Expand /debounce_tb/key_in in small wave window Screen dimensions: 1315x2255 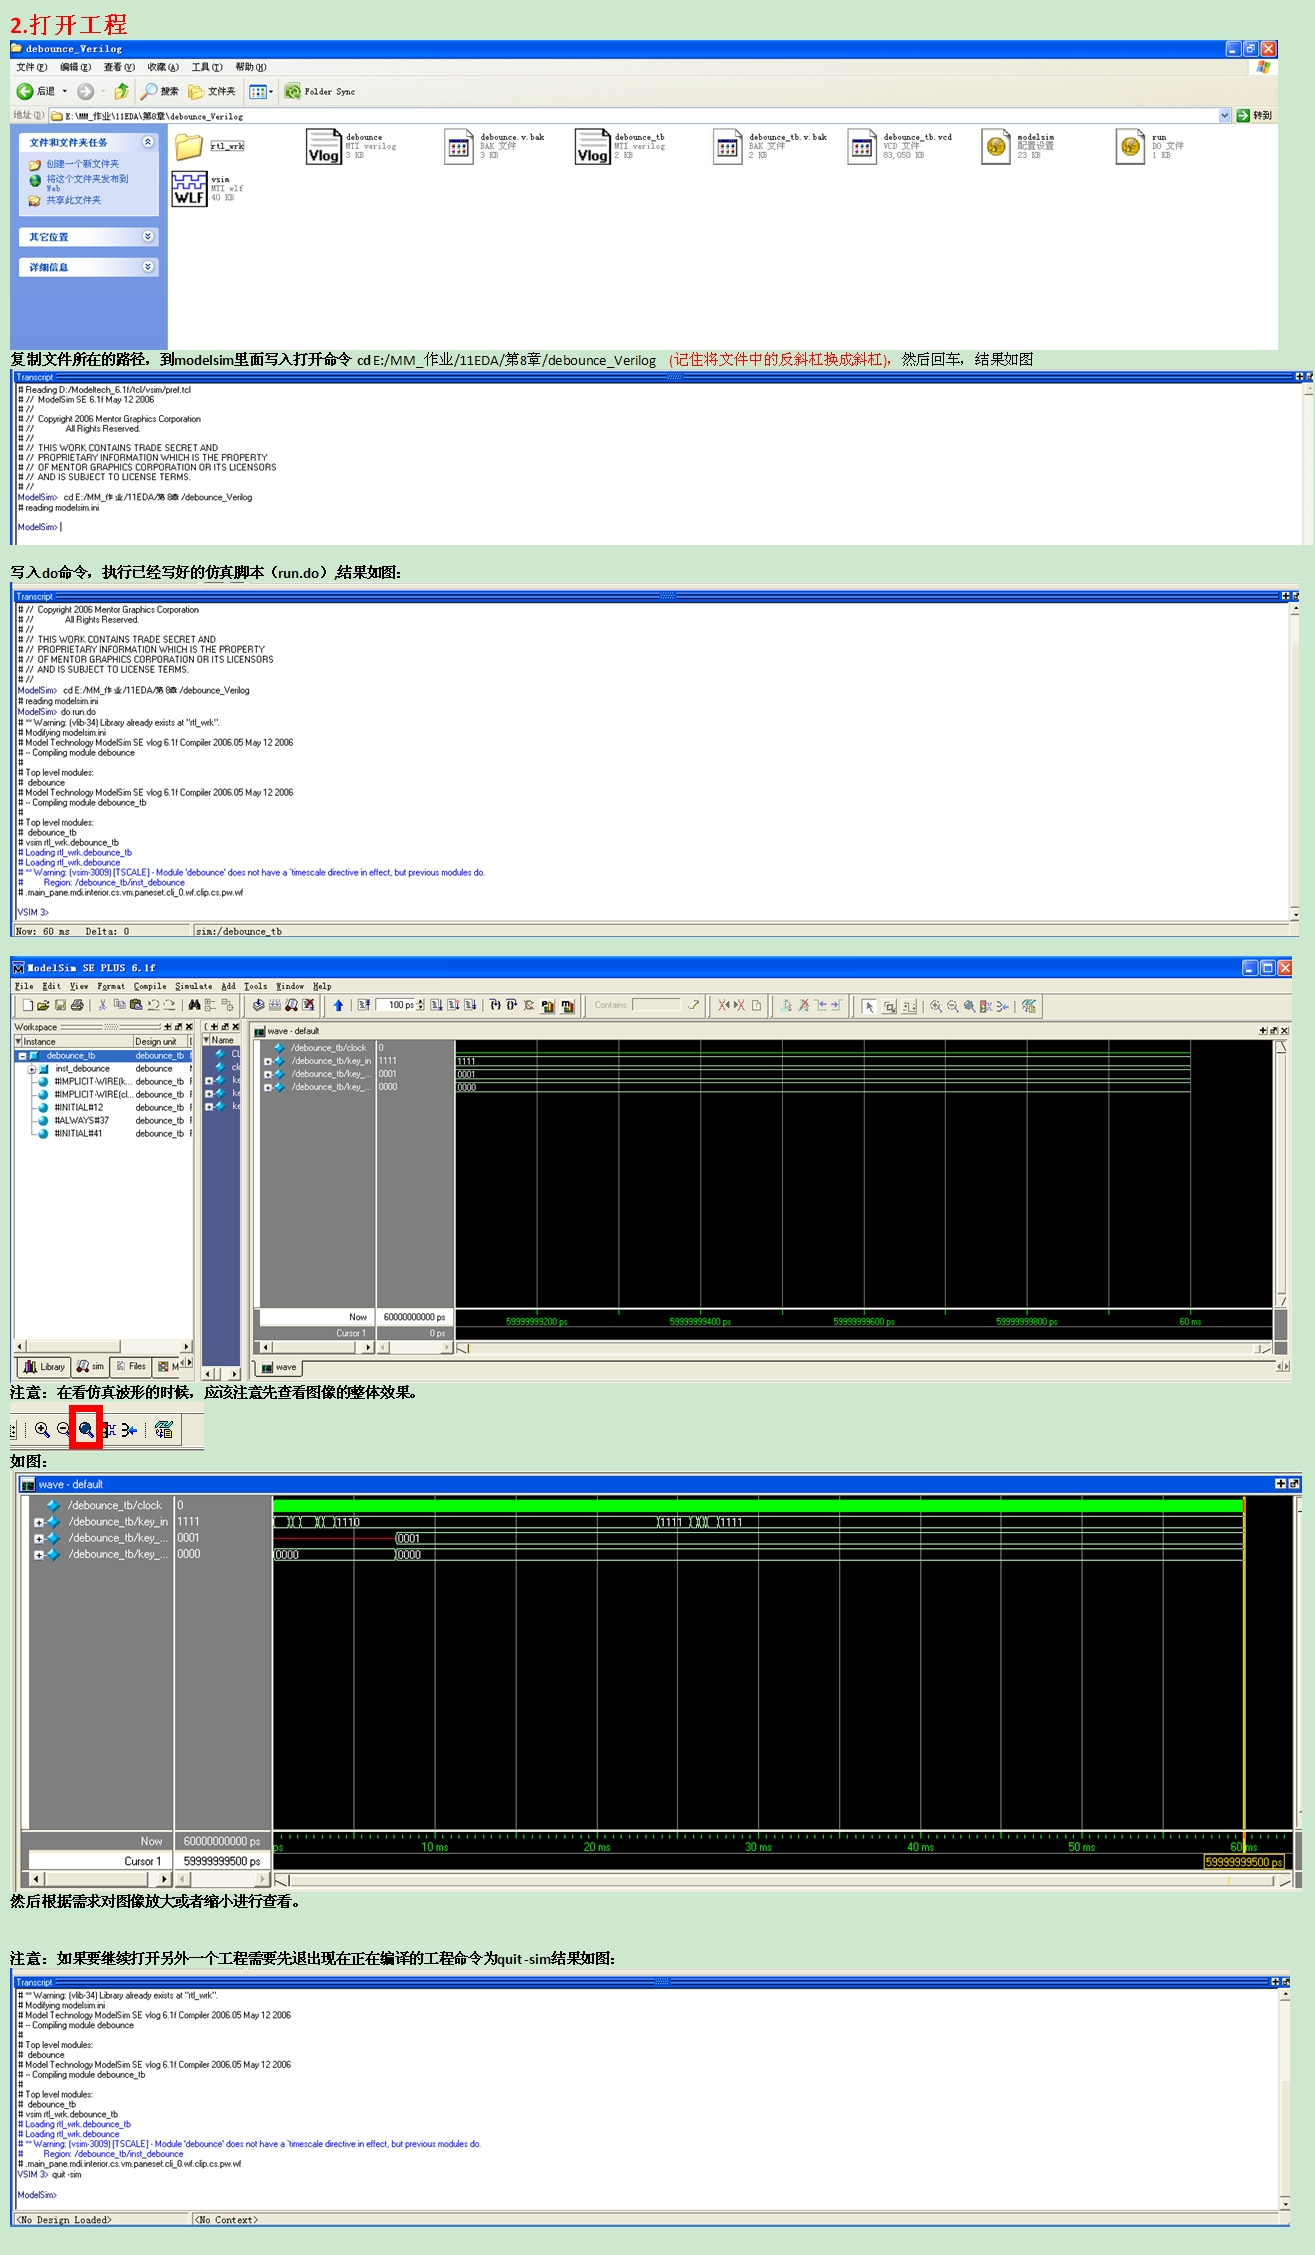(x=267, y=1061)
